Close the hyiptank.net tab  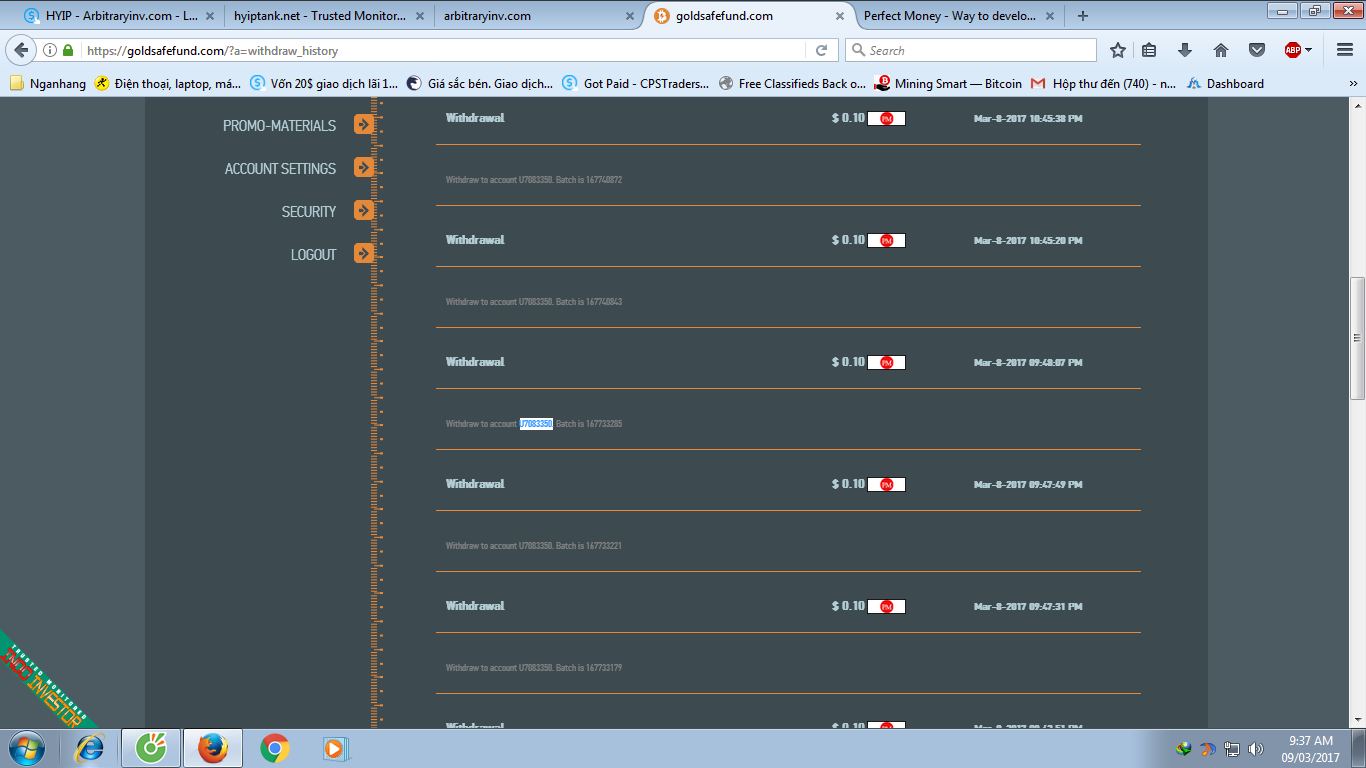click(420, 16)
